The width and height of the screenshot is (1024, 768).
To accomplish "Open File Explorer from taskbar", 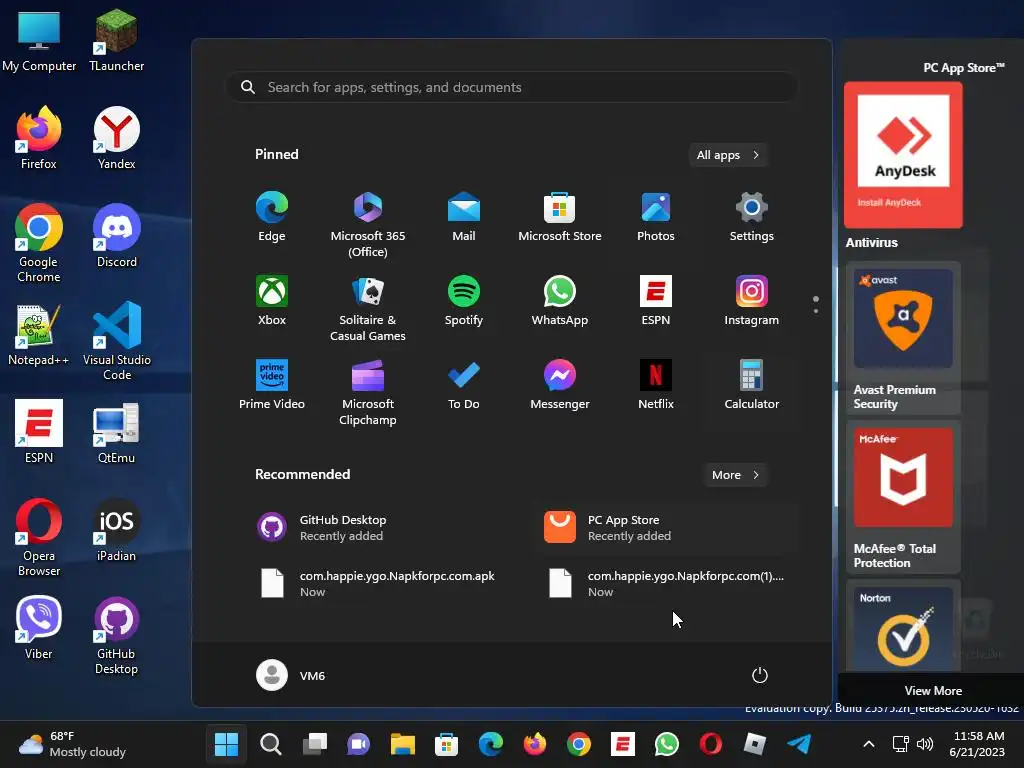I will [x=402, y=744].
